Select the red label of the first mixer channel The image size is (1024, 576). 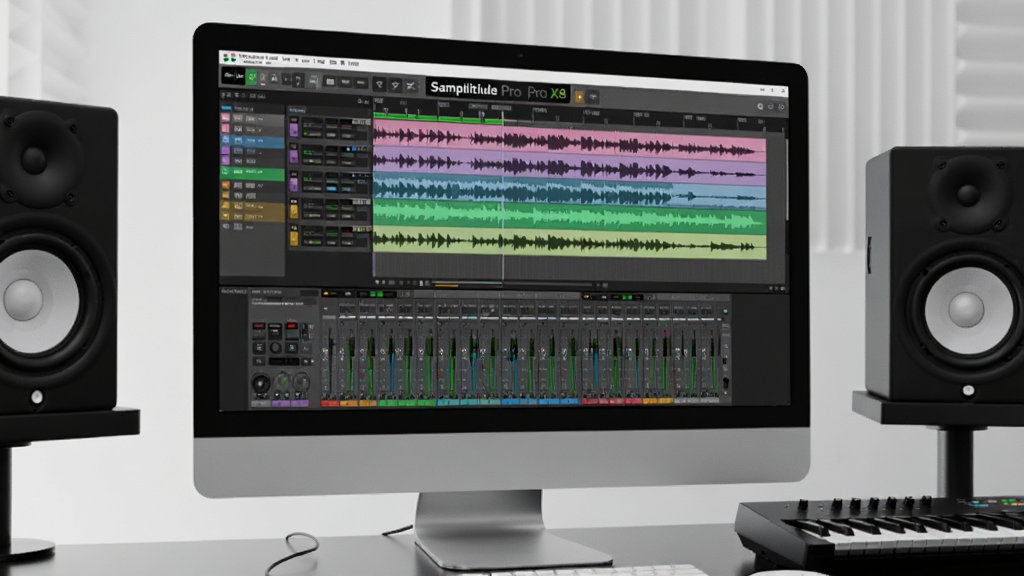[x=330, y=403]
